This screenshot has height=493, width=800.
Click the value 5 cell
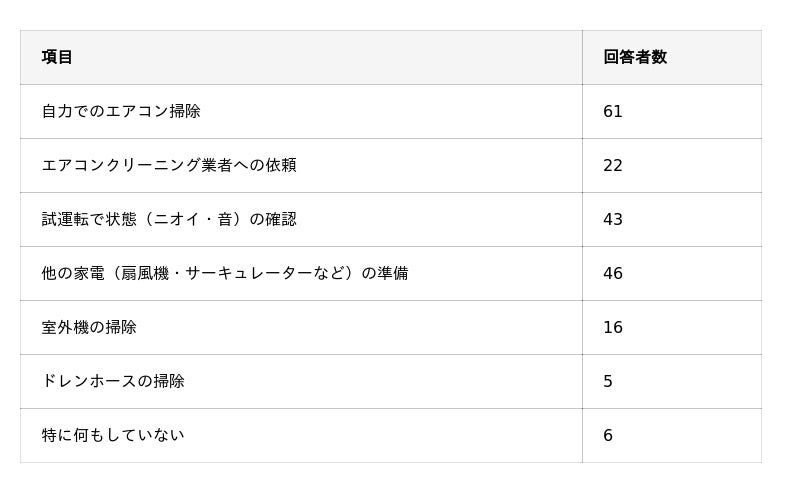point(608,382)
